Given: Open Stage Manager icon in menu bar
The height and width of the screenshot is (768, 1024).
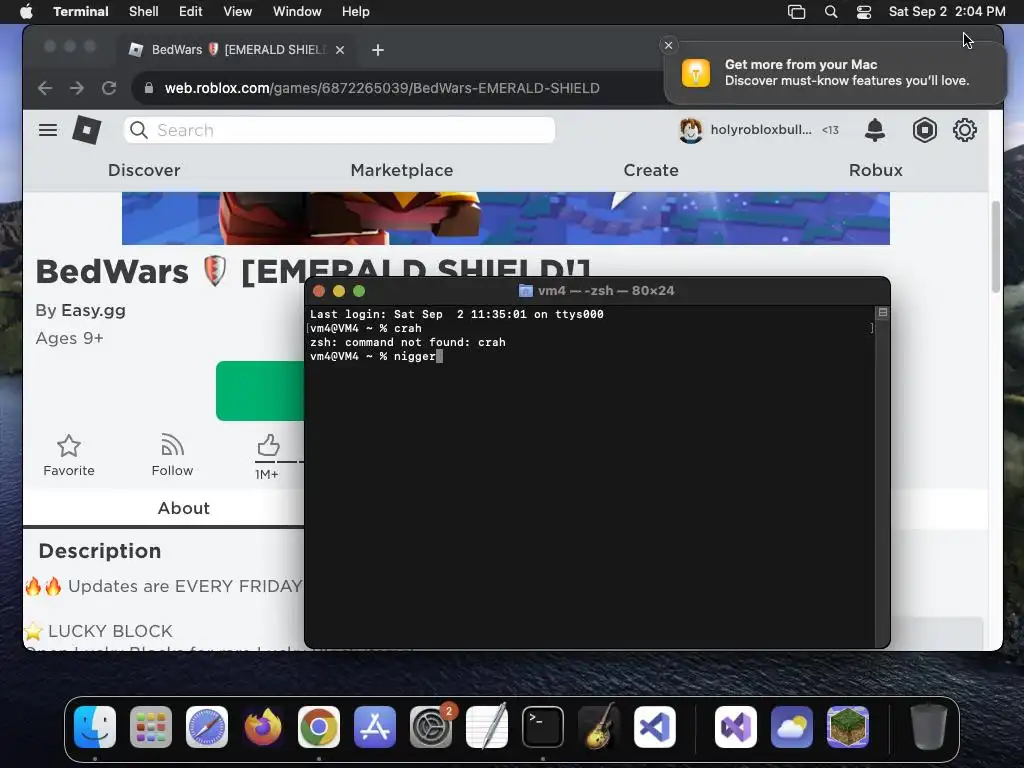Looking at the screenshot, I should (796, 11).
